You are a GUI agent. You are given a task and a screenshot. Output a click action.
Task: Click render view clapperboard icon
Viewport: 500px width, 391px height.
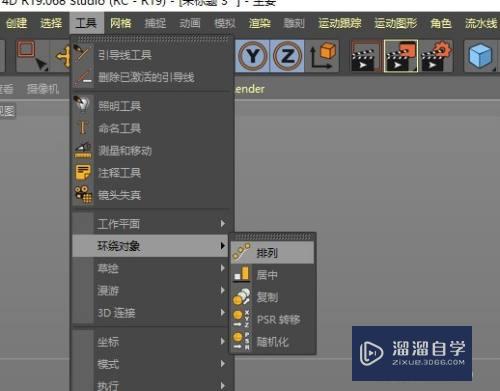click(366, 56)
